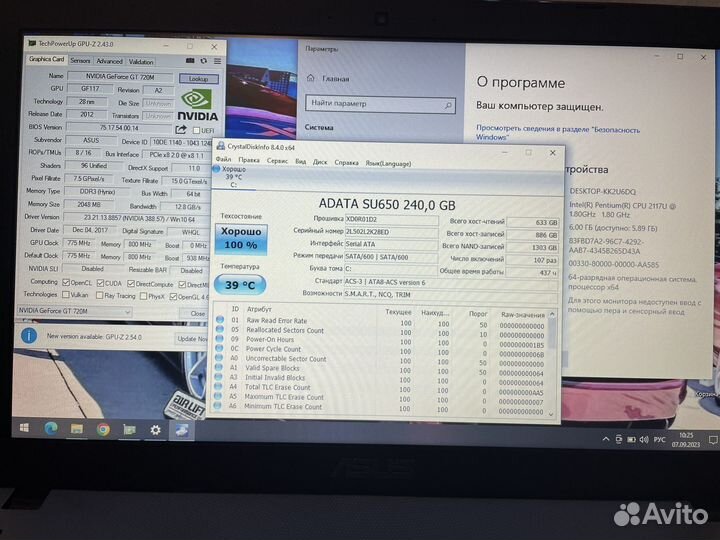Screen dimensions: 720x540
Task: Toggle Ray Tracing checkbox
Action: (x=99, y=295)
